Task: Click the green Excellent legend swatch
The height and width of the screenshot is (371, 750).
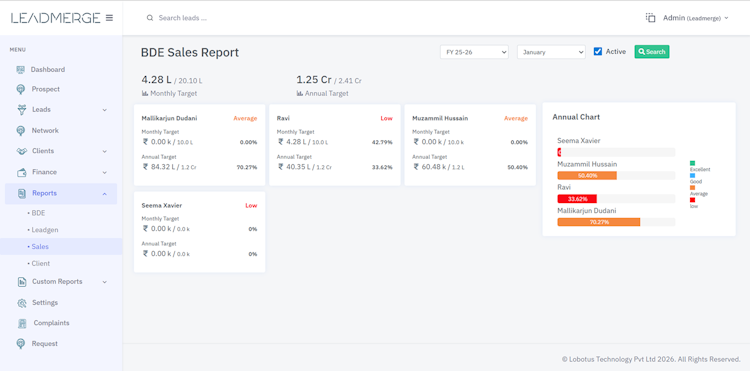Action: click(693, 164)
